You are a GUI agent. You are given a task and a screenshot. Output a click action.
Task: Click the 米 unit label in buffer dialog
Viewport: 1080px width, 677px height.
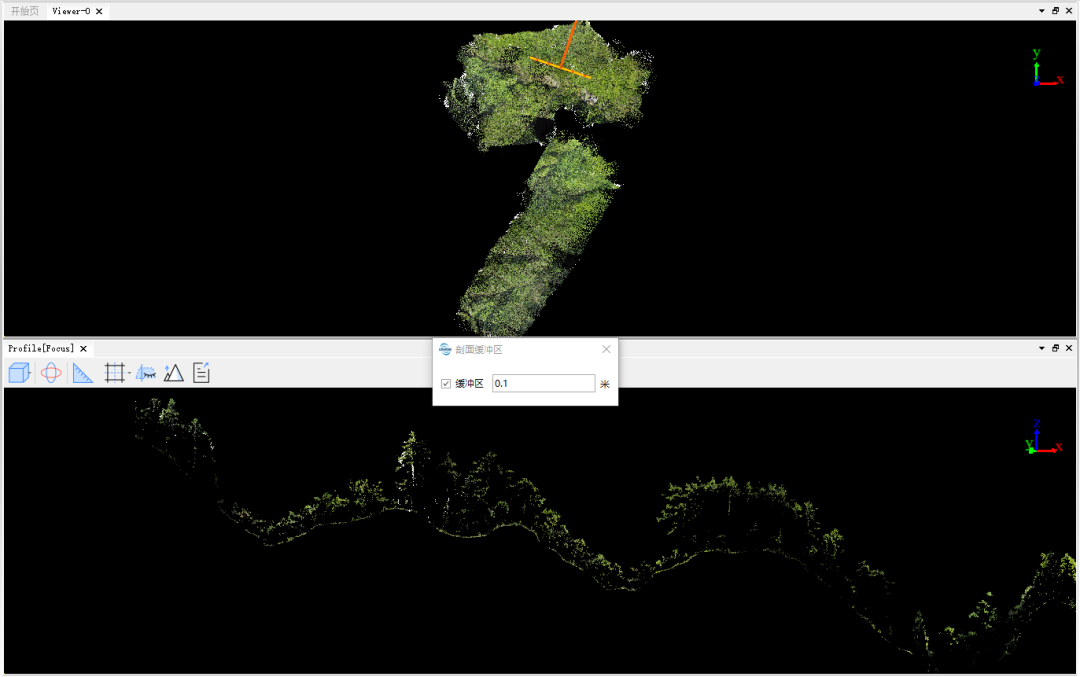(605, 384)
